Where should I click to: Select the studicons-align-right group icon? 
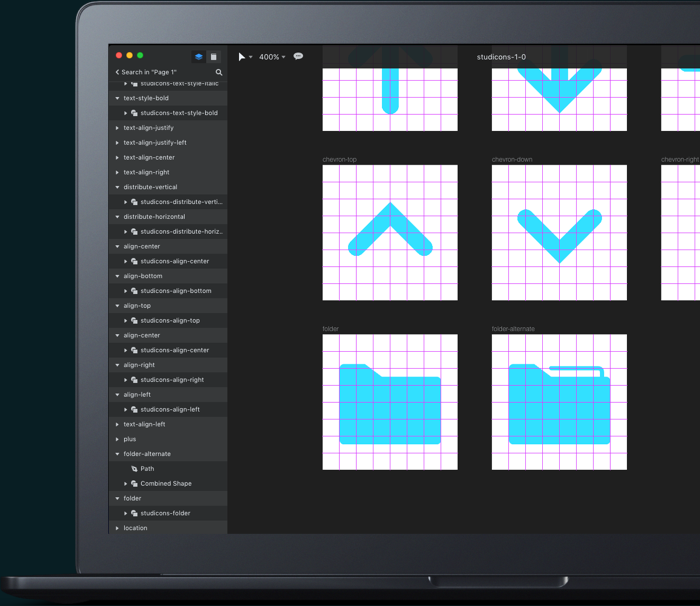coord(134,380)
